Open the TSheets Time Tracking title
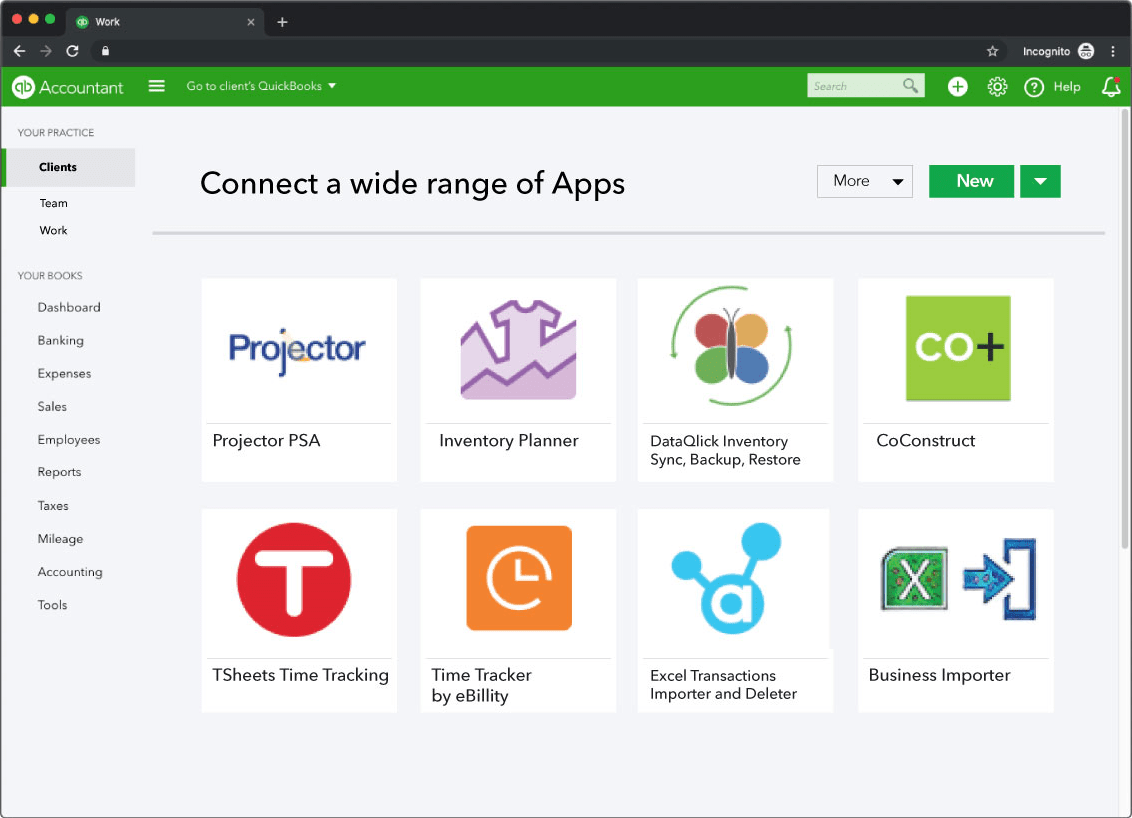 click(x=300, y=675)
